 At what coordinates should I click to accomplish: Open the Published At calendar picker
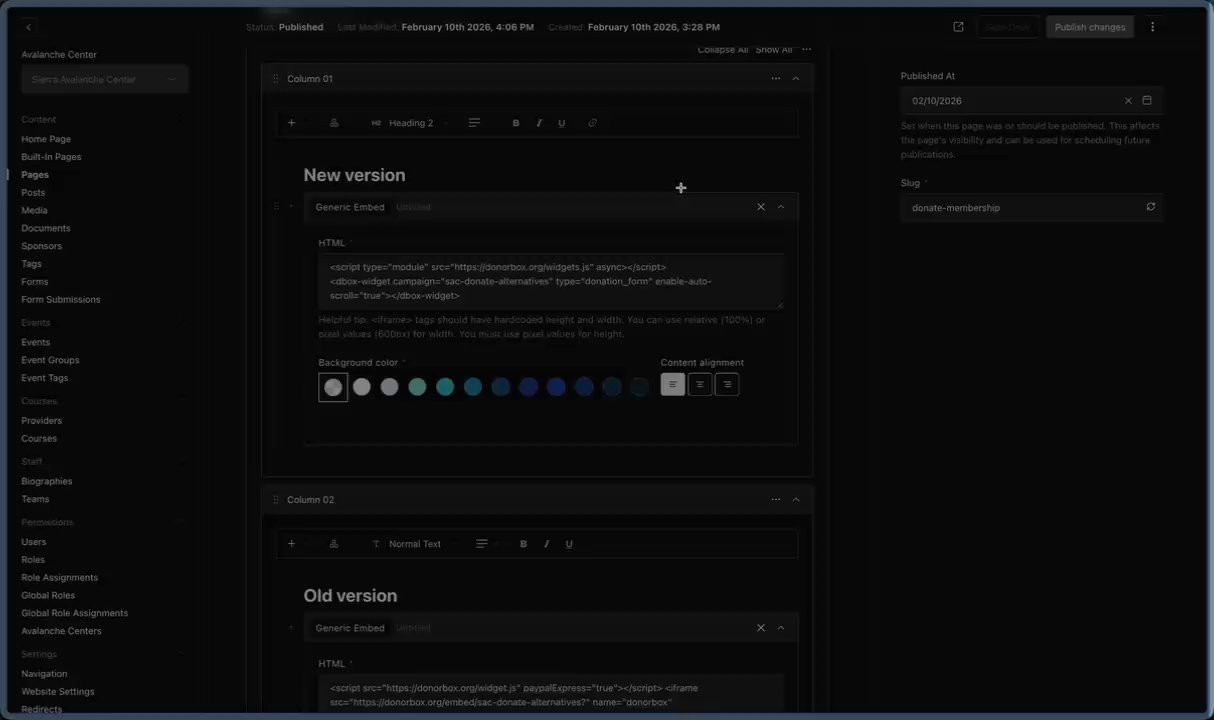click(x=1147, y=101)
